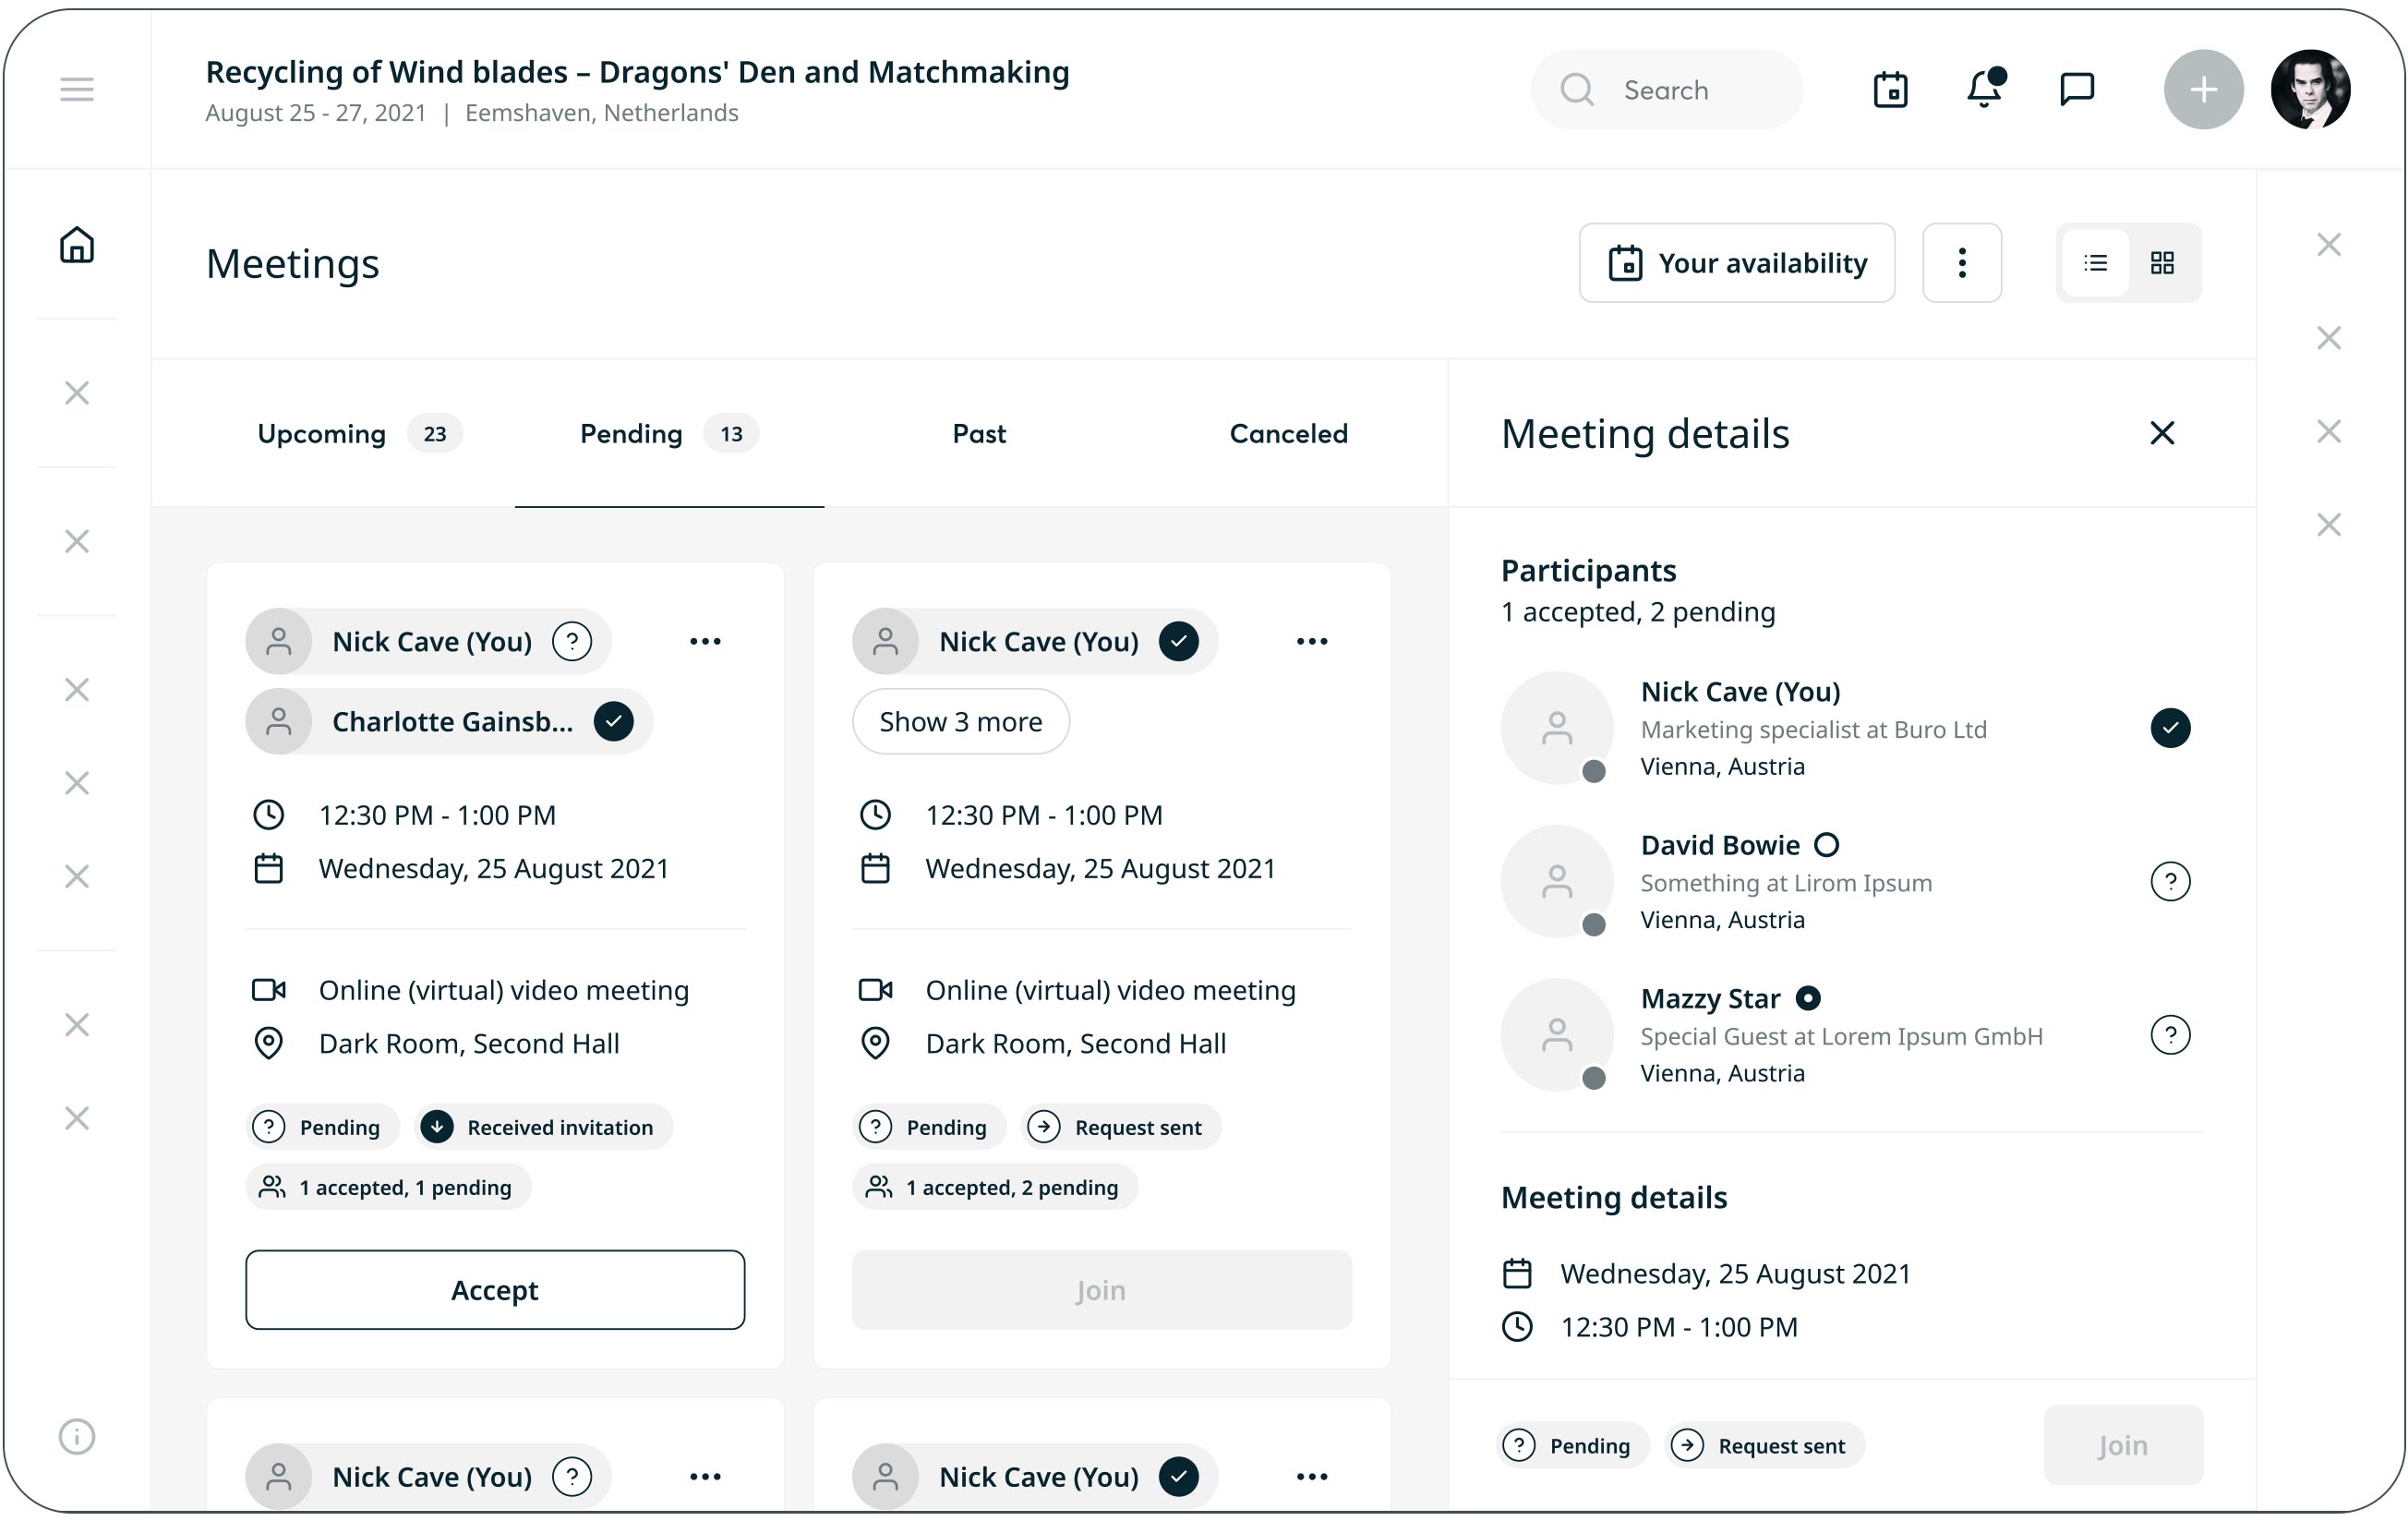Expand "Show 3 more" participants
This screenshot has height=1521, width=2408.
960,722
